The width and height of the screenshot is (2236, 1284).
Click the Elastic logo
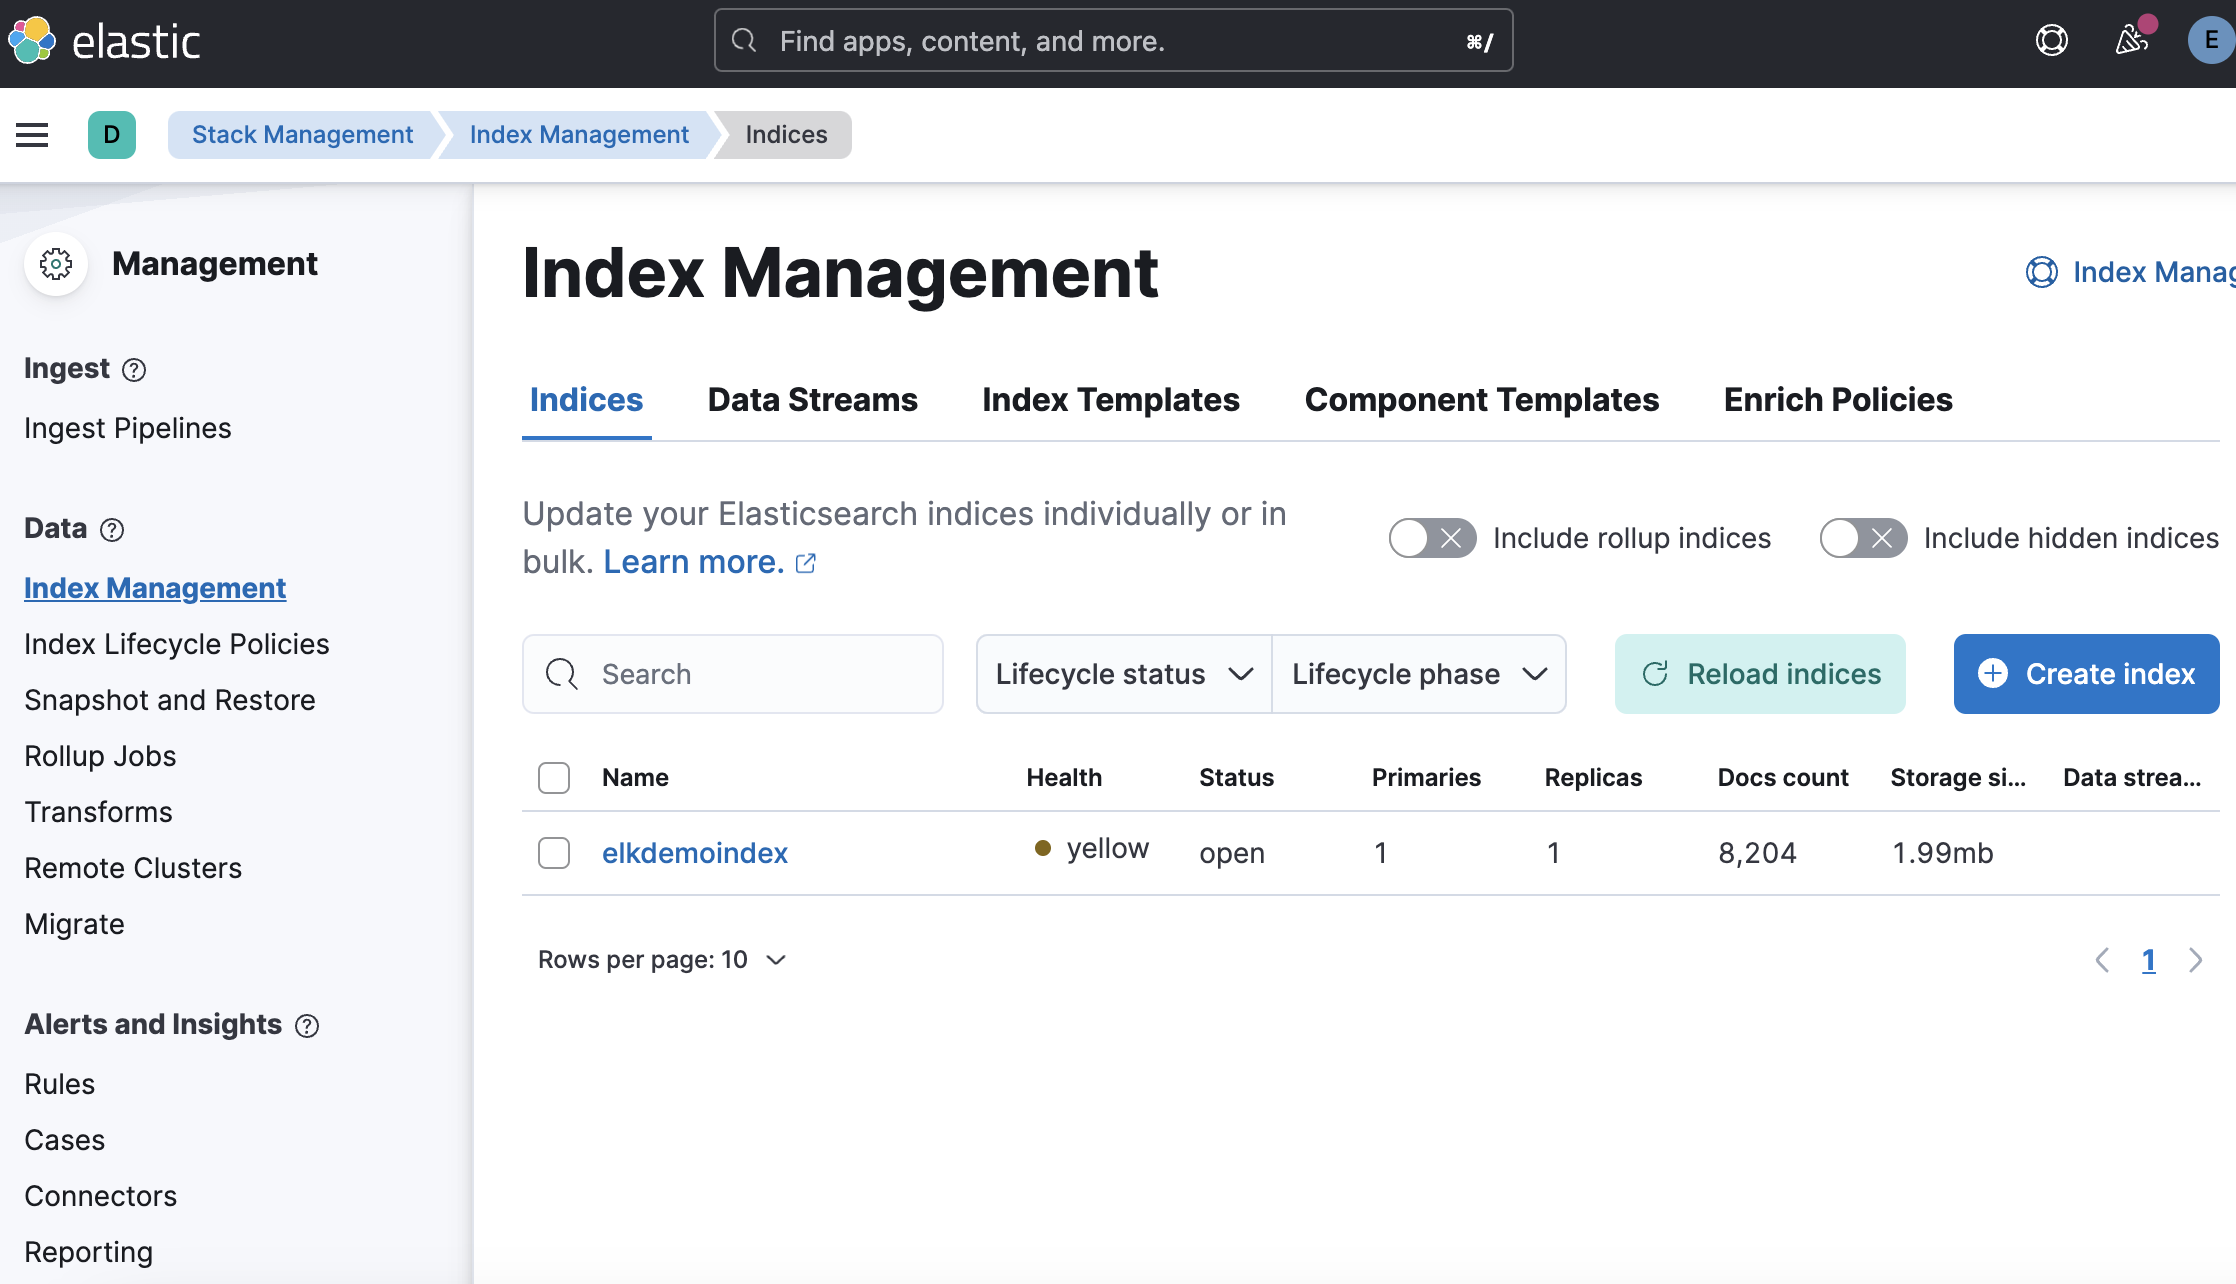pos(104,41)
